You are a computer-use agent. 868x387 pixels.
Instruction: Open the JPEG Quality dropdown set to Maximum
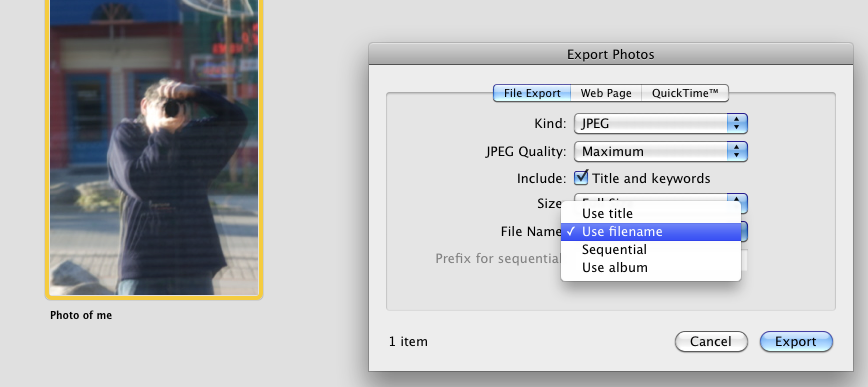click(661, 151)
